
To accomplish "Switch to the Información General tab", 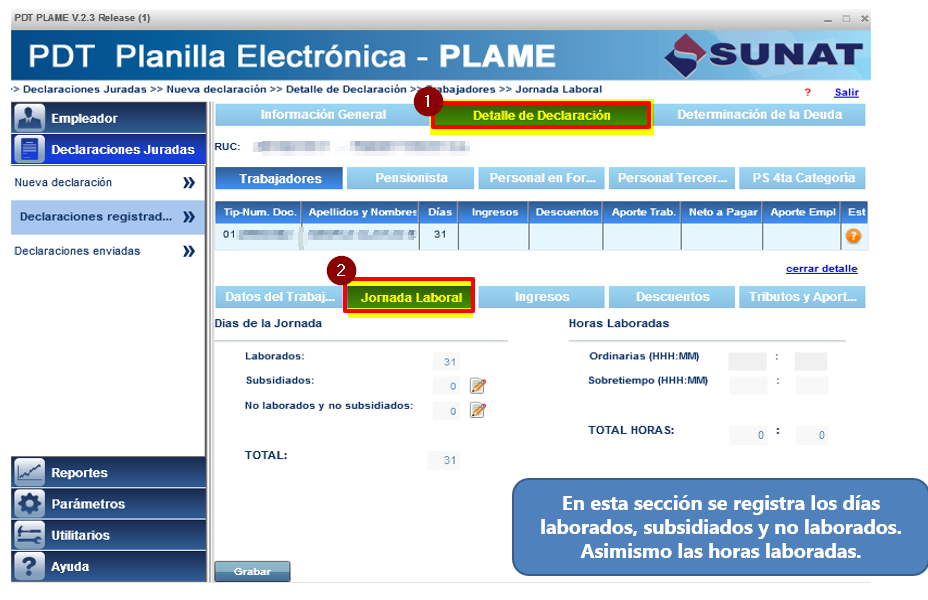I will click(x=323, y=115).
